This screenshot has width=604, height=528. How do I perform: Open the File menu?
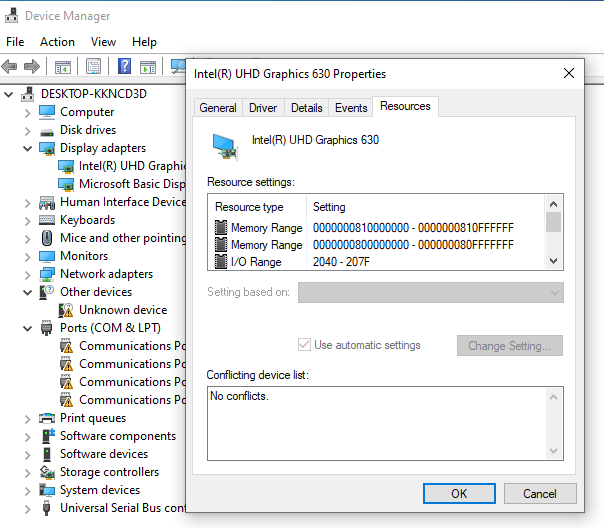(15, 42)
